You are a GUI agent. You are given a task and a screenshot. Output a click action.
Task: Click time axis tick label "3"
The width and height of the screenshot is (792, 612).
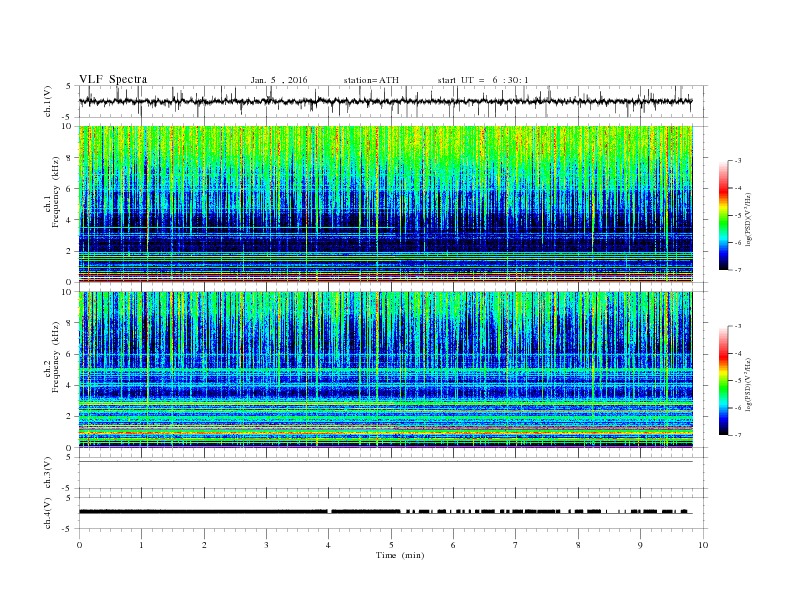[x=266, y=545]
